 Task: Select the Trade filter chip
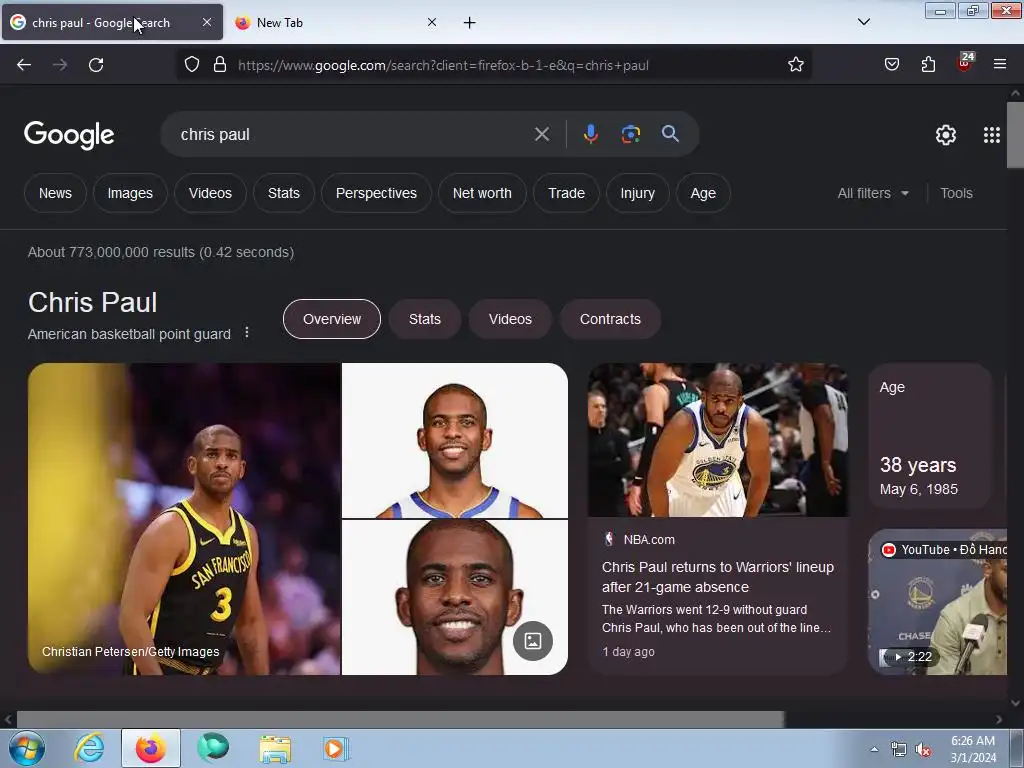(566, 193)
